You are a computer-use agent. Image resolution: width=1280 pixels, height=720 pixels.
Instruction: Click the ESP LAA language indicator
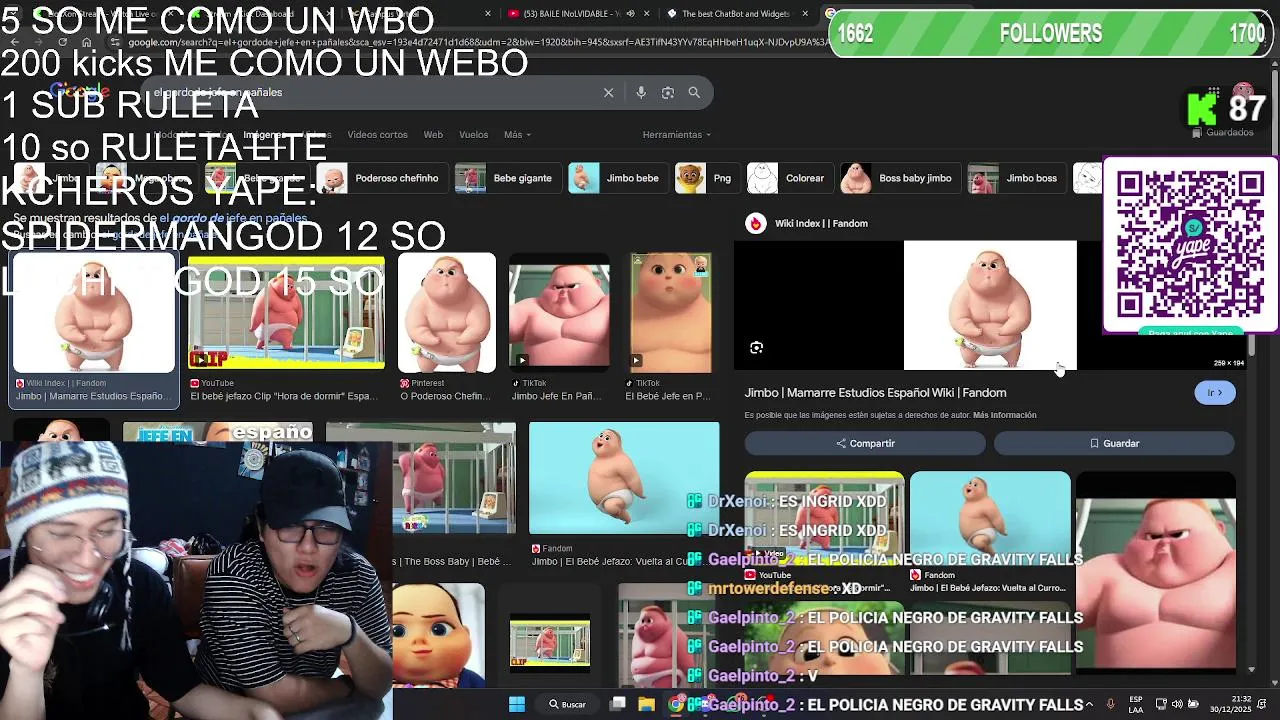(x=1136, y=704)
